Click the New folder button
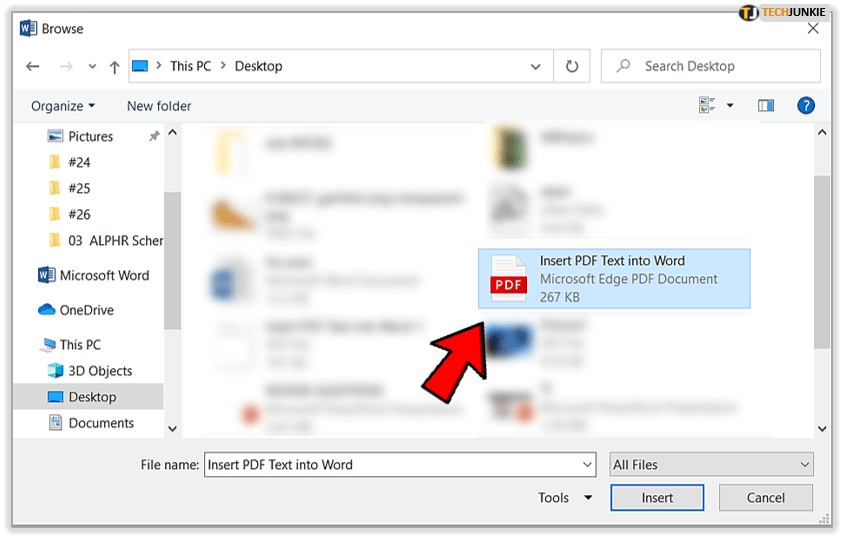Image resolution: width=844 pixels, height=539 pixels. 159,106
